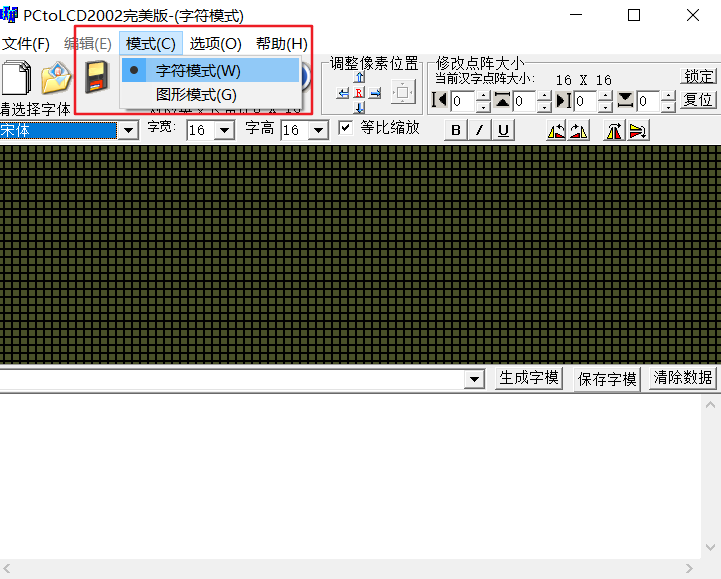Click the new file icon in toolbar
This screenshot has width=721, height=579.
17,77
